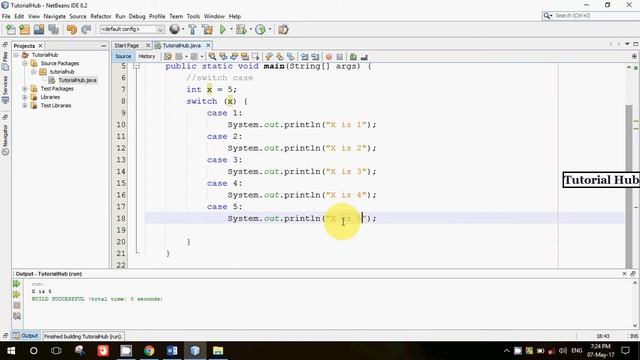Click the Open Project toolbar icon
This screenshot has height=360, width=640.
click(39, 29)
